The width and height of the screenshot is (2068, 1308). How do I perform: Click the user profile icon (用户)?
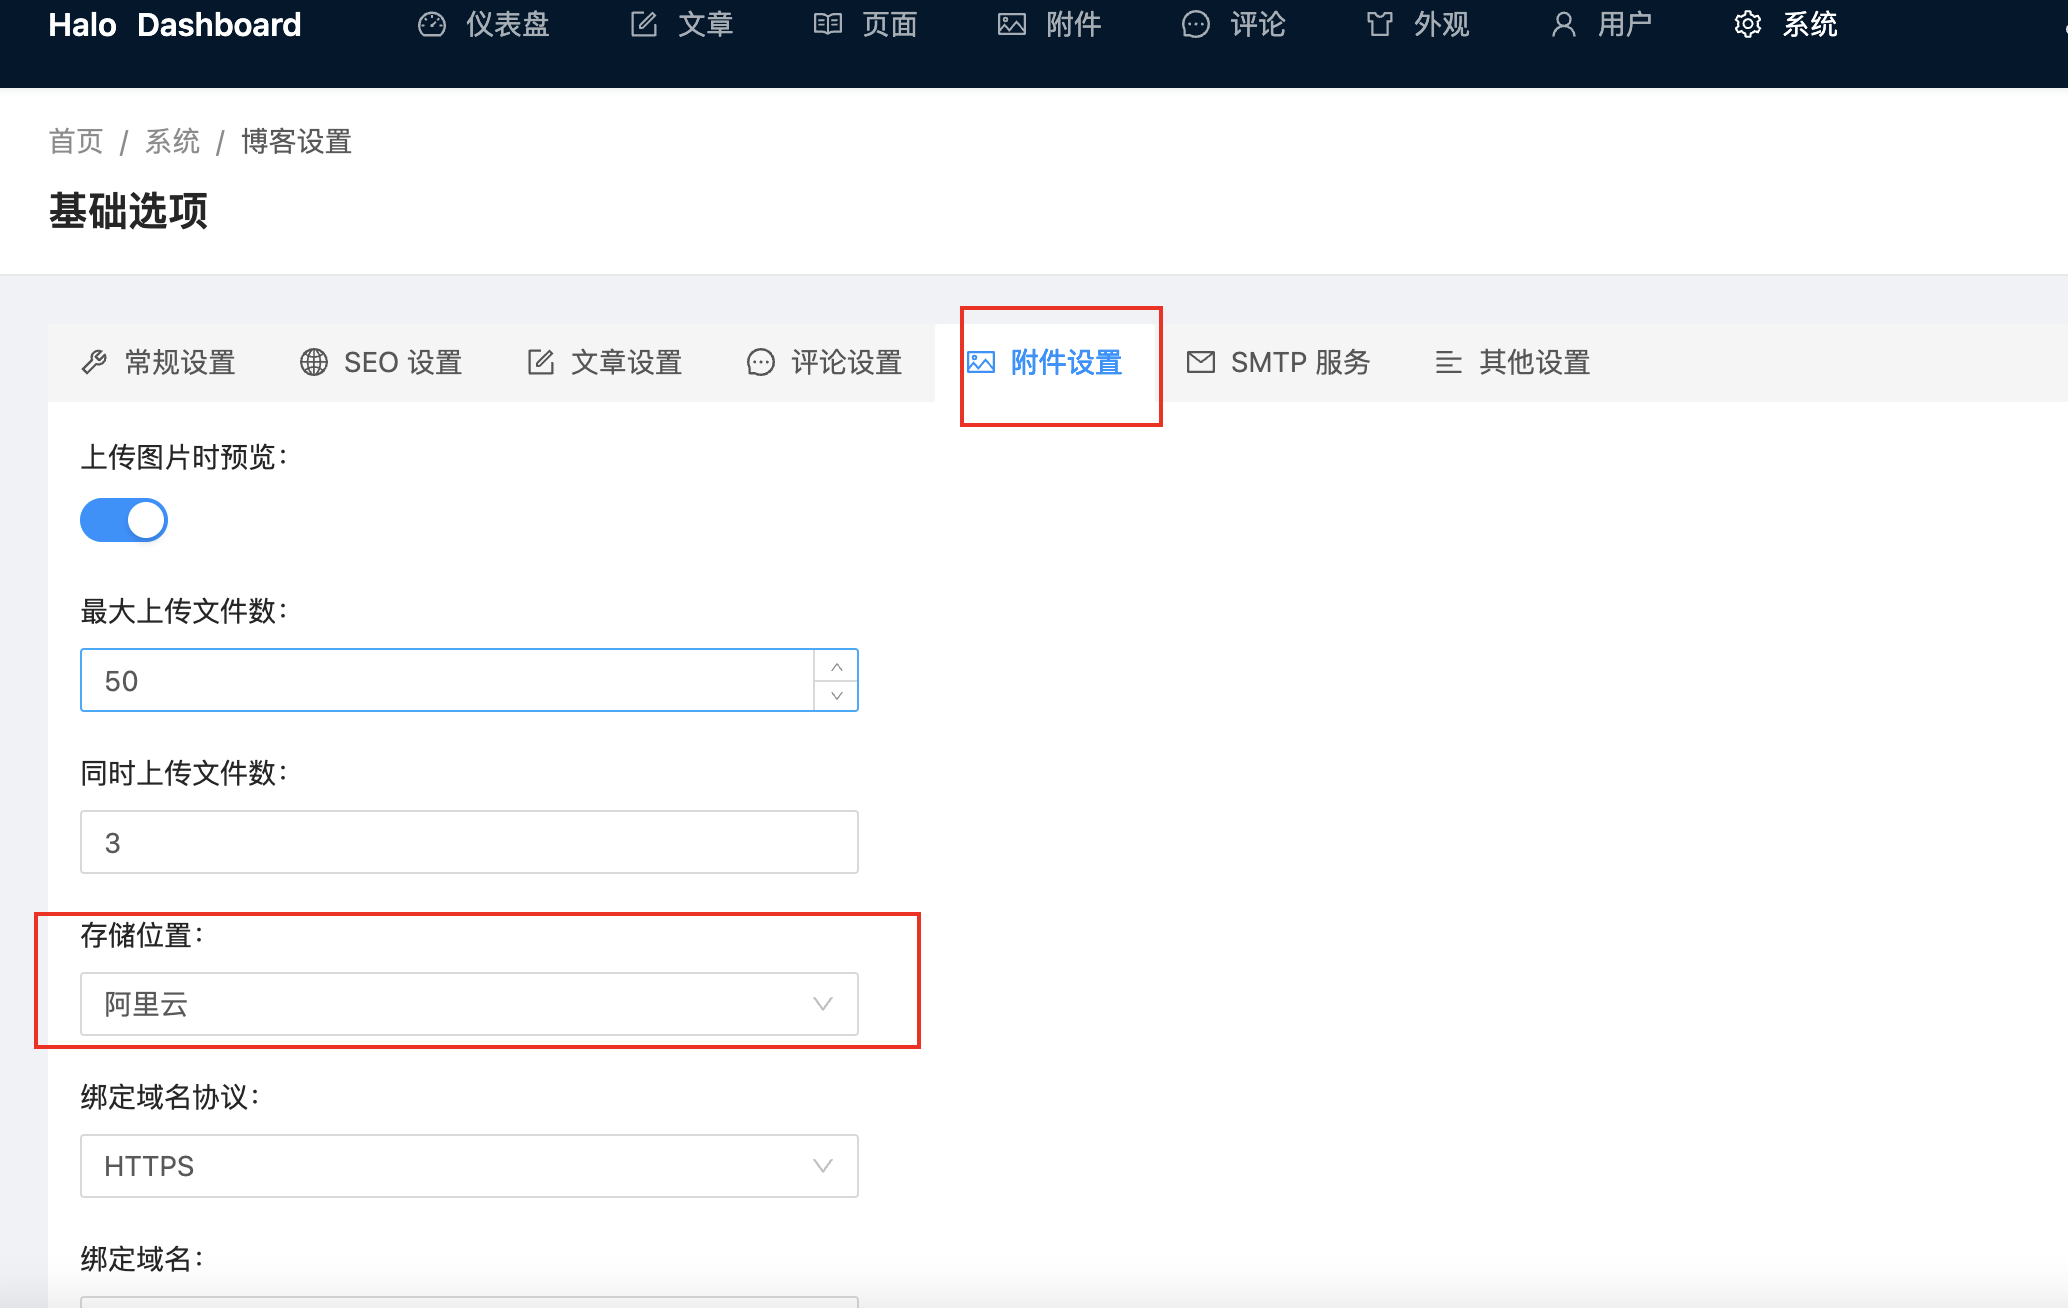[x=1564, y=25]
